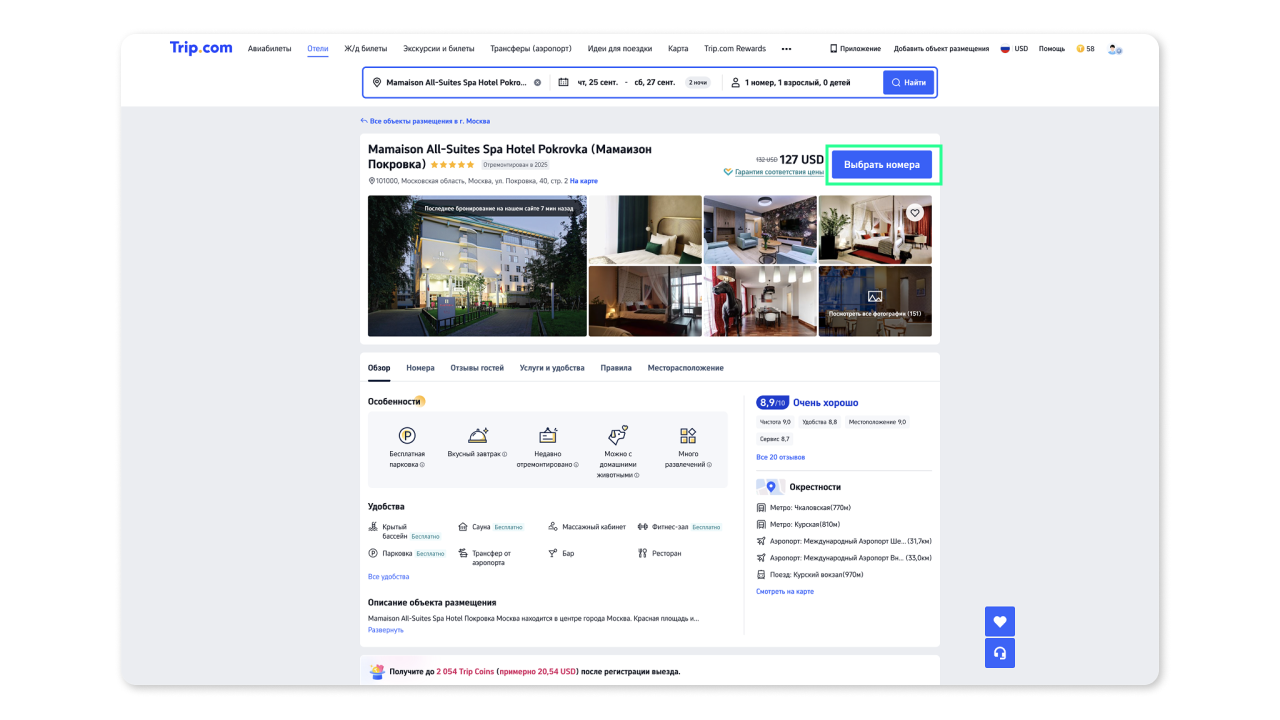The height and width of the screenshot is (720, 1280).
Task: Click the free parking P feature icon
Action: [x=407, y=436]
